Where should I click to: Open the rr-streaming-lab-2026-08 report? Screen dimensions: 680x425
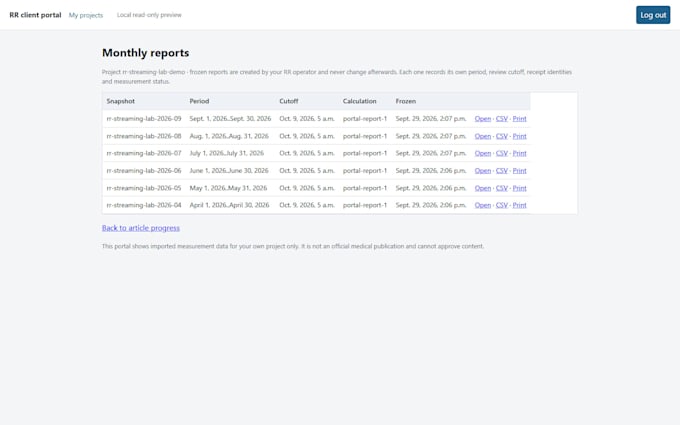click(483, 136)
